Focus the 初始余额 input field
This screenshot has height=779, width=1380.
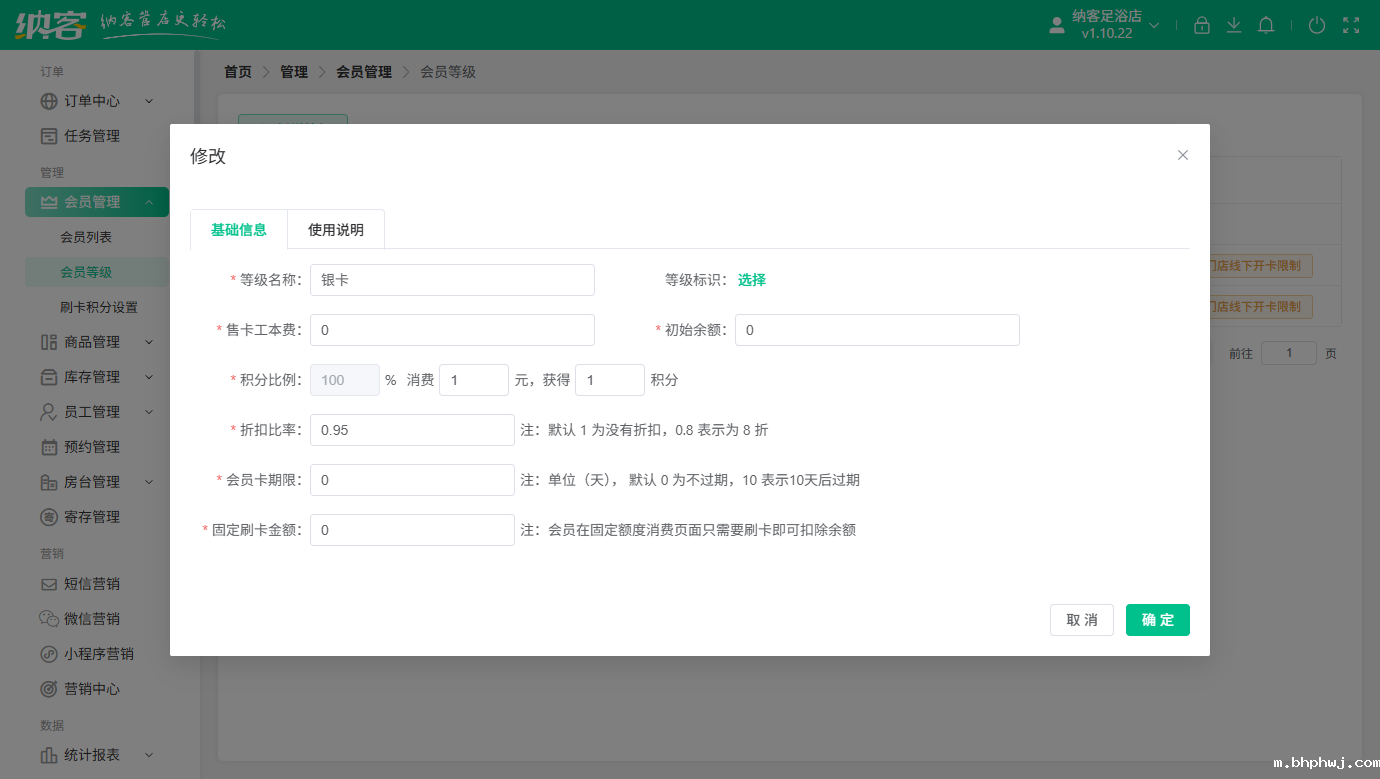click(x=877, y=330)
